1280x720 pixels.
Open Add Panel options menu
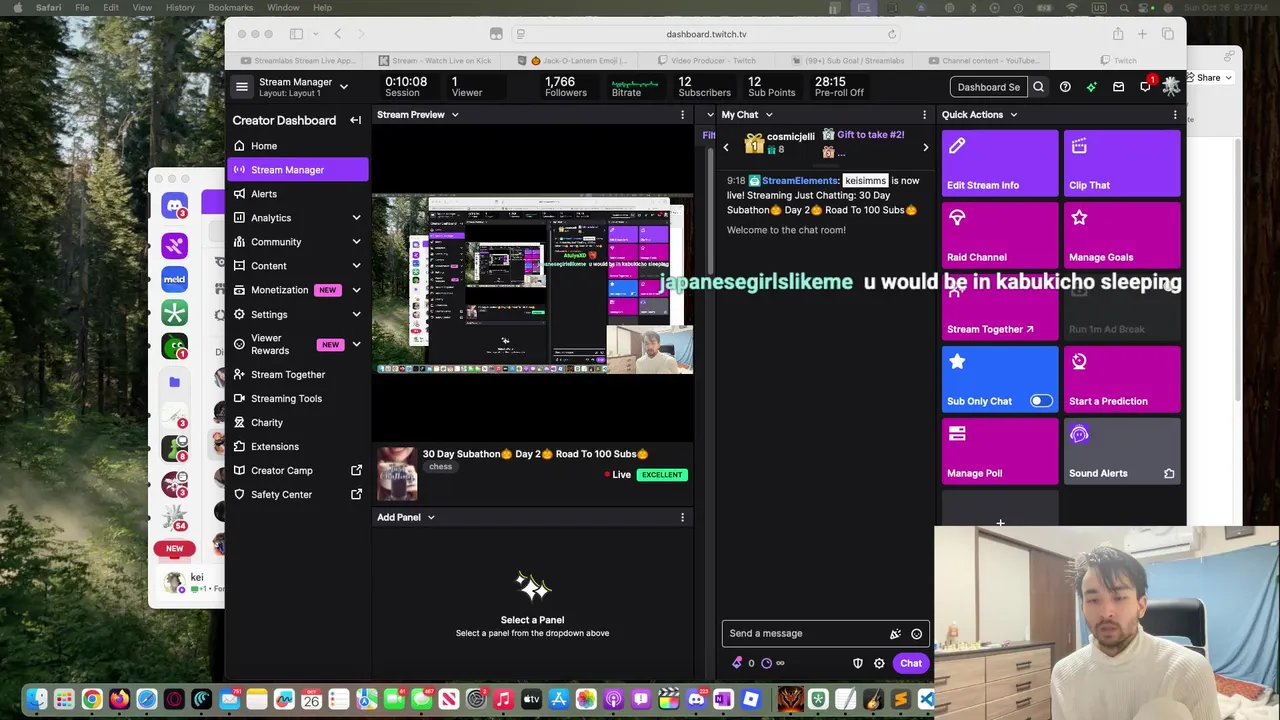click(682, 517)
